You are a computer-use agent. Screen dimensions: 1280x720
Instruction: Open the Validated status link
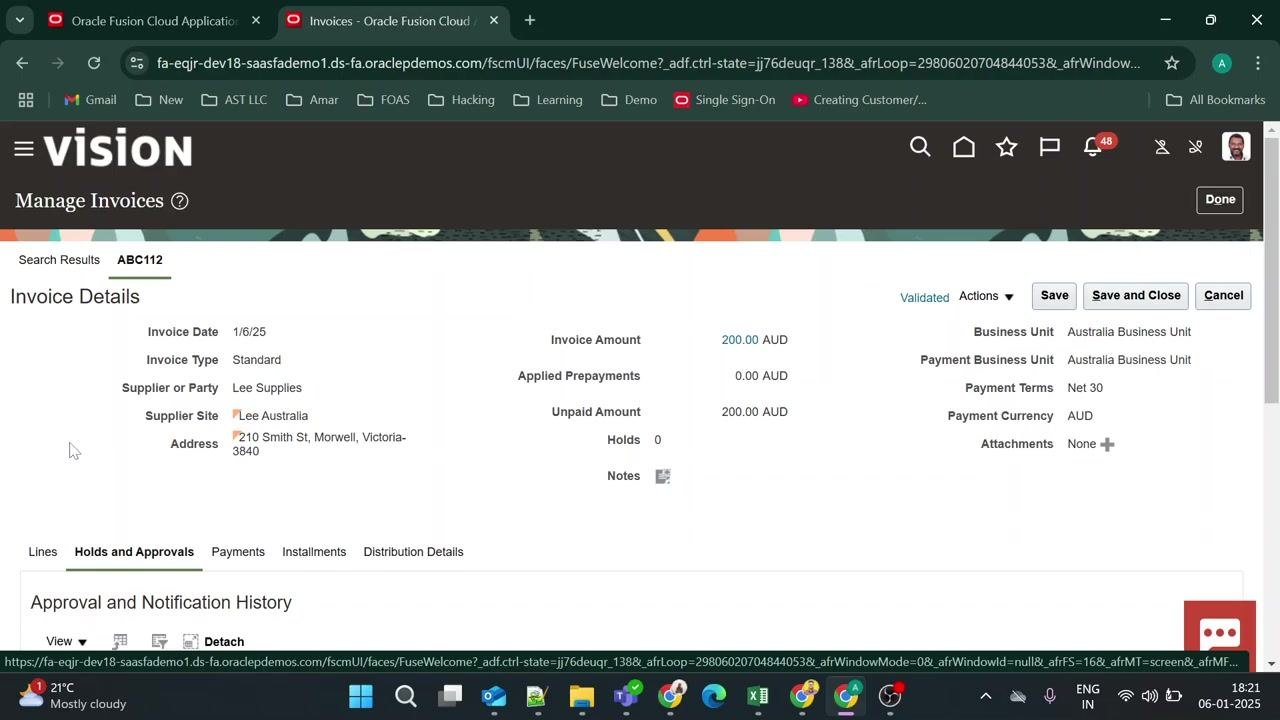click(924, 298)
